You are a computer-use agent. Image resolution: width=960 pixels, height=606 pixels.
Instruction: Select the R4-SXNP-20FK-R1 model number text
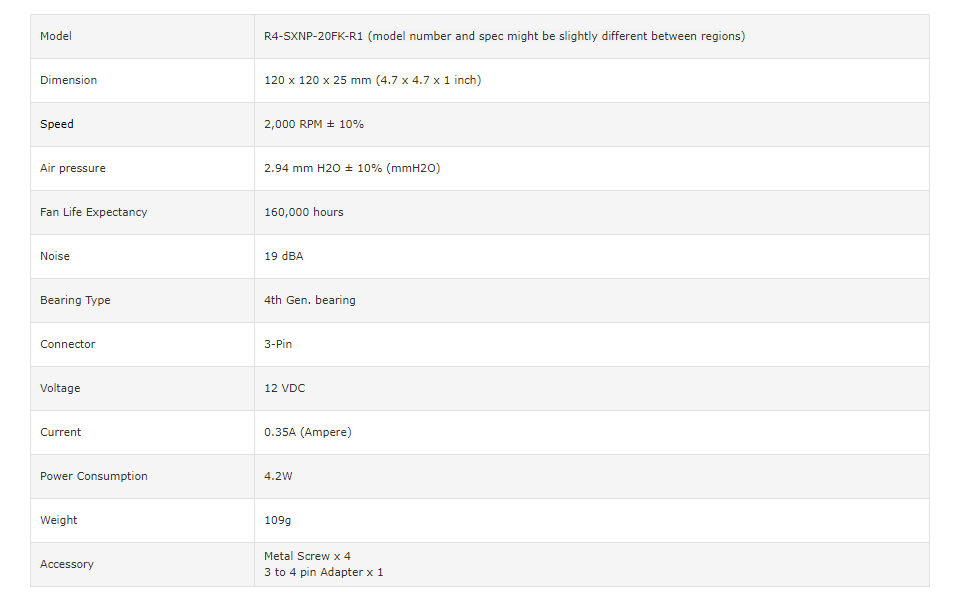[313, 36]
